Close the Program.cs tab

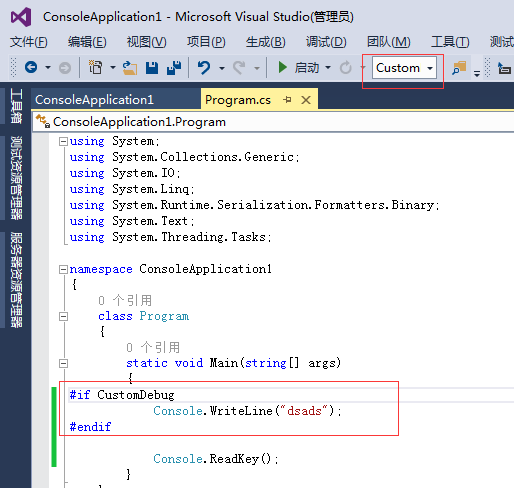click(306, 100)
